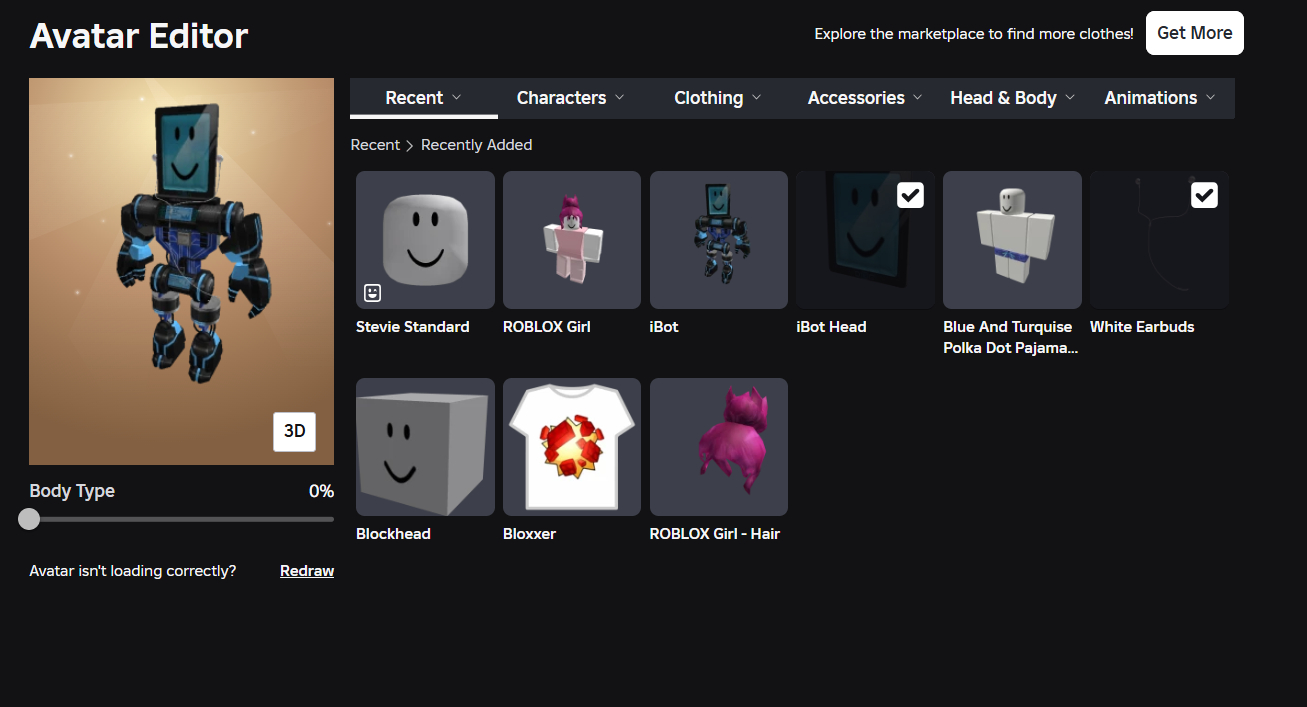Open the Clothing tab
The image size is (1307, 707).
point(718,98)
